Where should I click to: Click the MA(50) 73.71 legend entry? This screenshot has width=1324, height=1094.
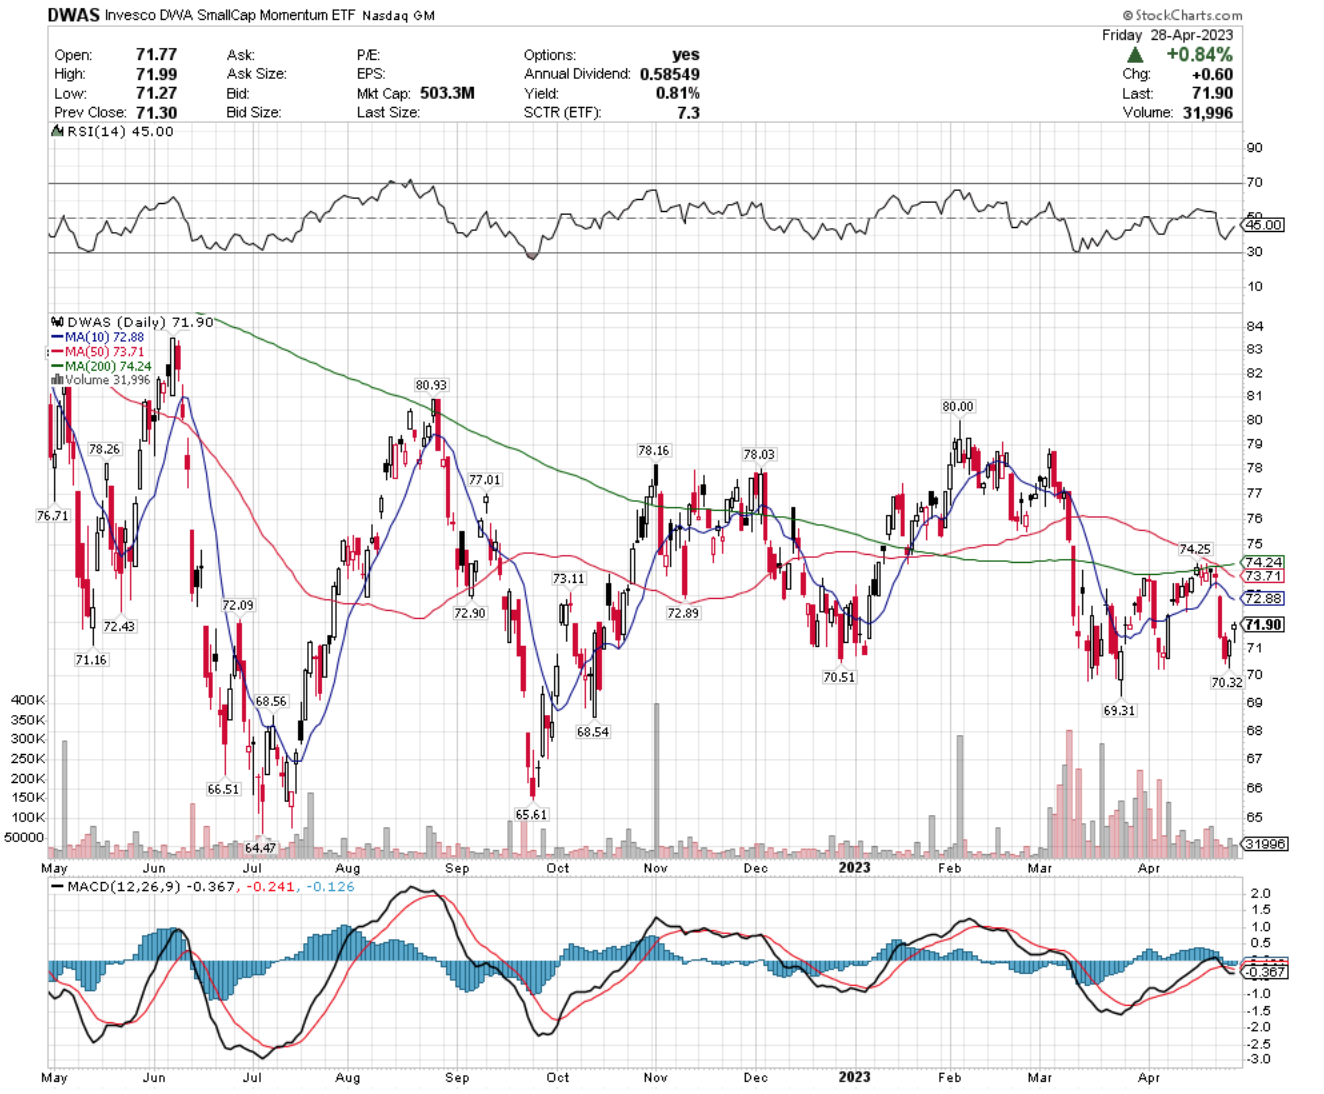pos(104,352)
